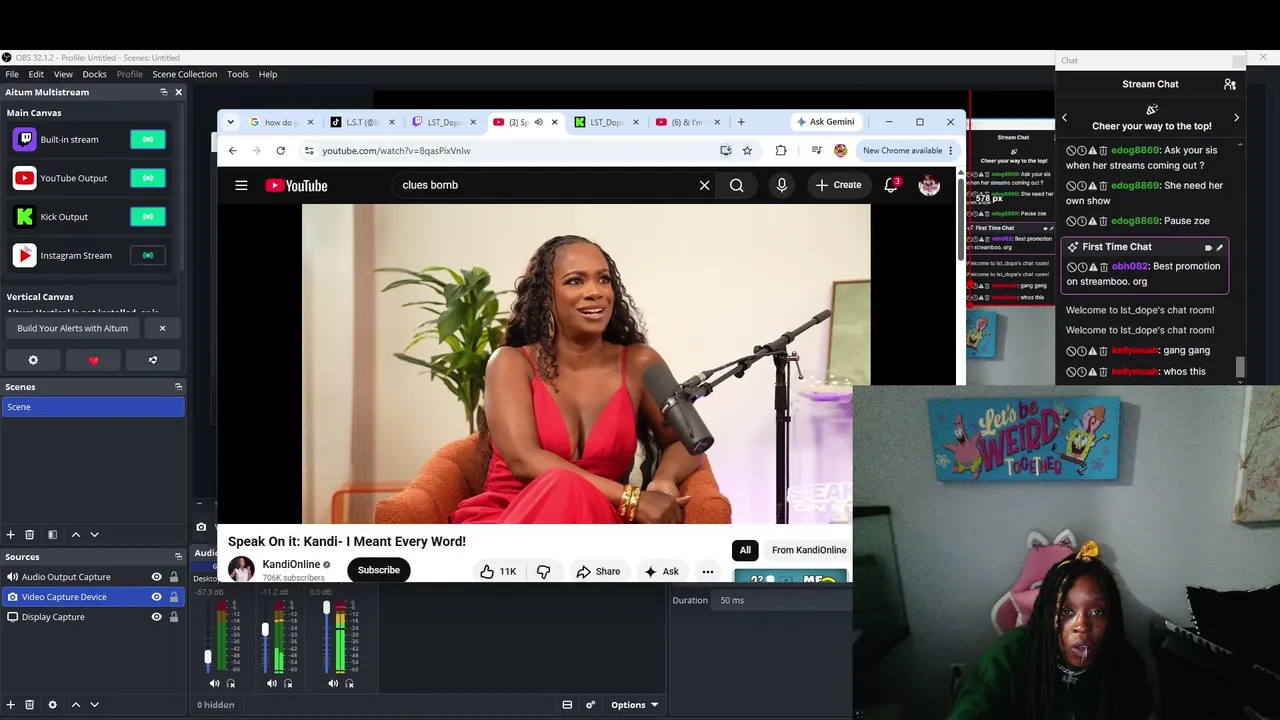
Task: Open scene filters icon in Scenes toolbar
Action: (x=52, y=535)
